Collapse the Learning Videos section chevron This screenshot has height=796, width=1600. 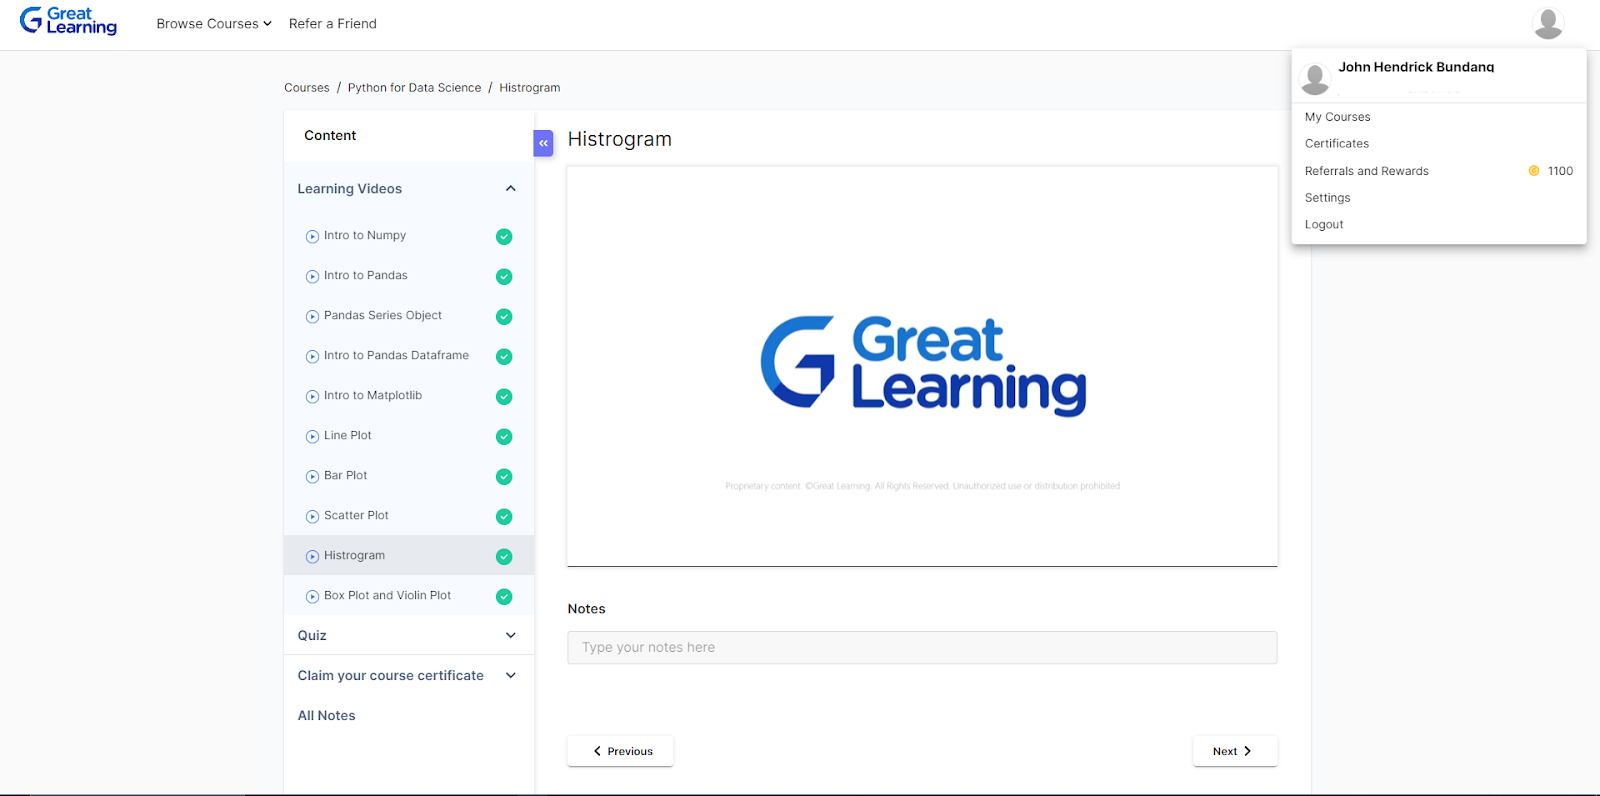511,188
